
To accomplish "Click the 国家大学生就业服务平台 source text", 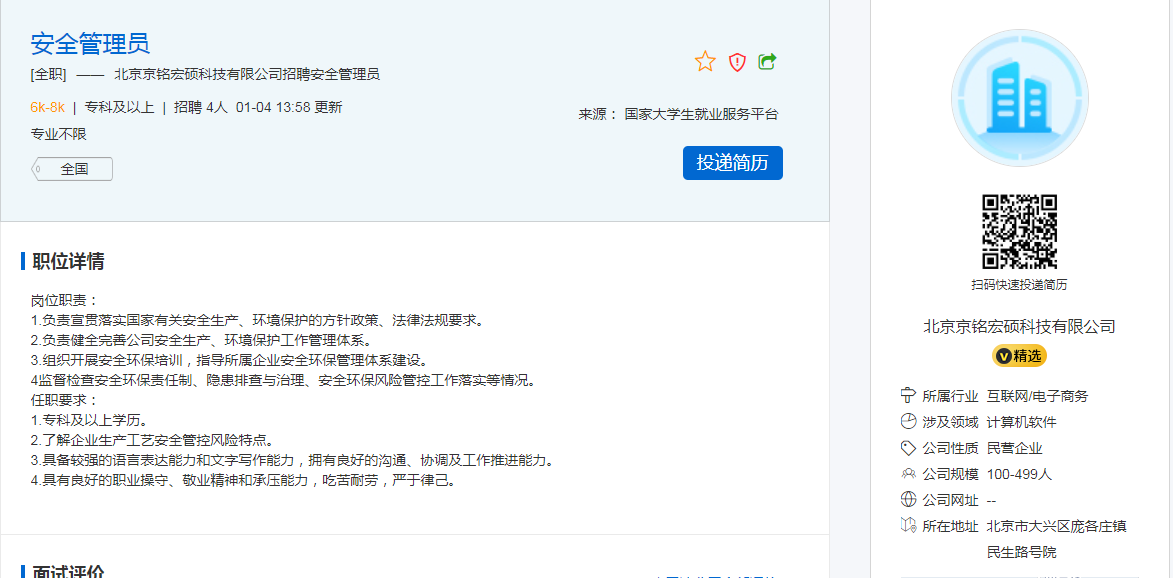I will pyautogui.click(x=701, y=114).
